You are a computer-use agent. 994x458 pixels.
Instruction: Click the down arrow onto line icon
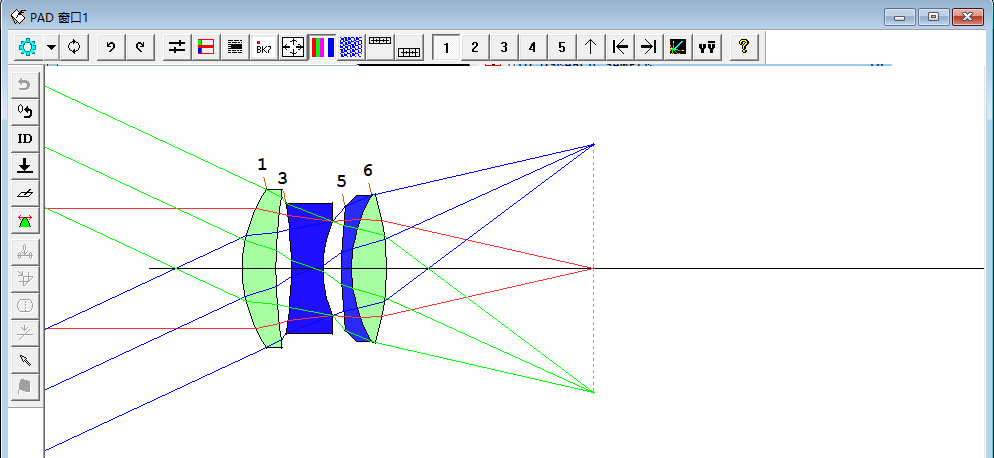click(x=25, y=166)
